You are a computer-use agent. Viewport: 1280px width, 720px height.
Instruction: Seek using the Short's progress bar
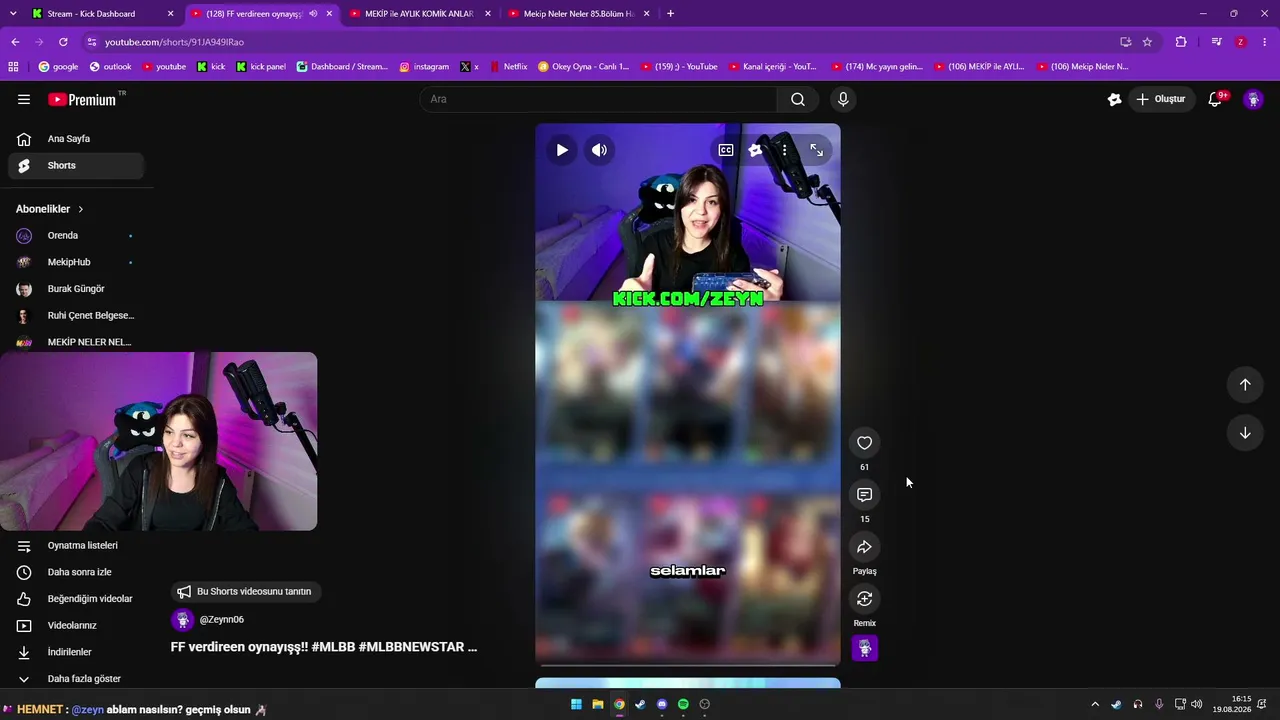tap(688, 664)
